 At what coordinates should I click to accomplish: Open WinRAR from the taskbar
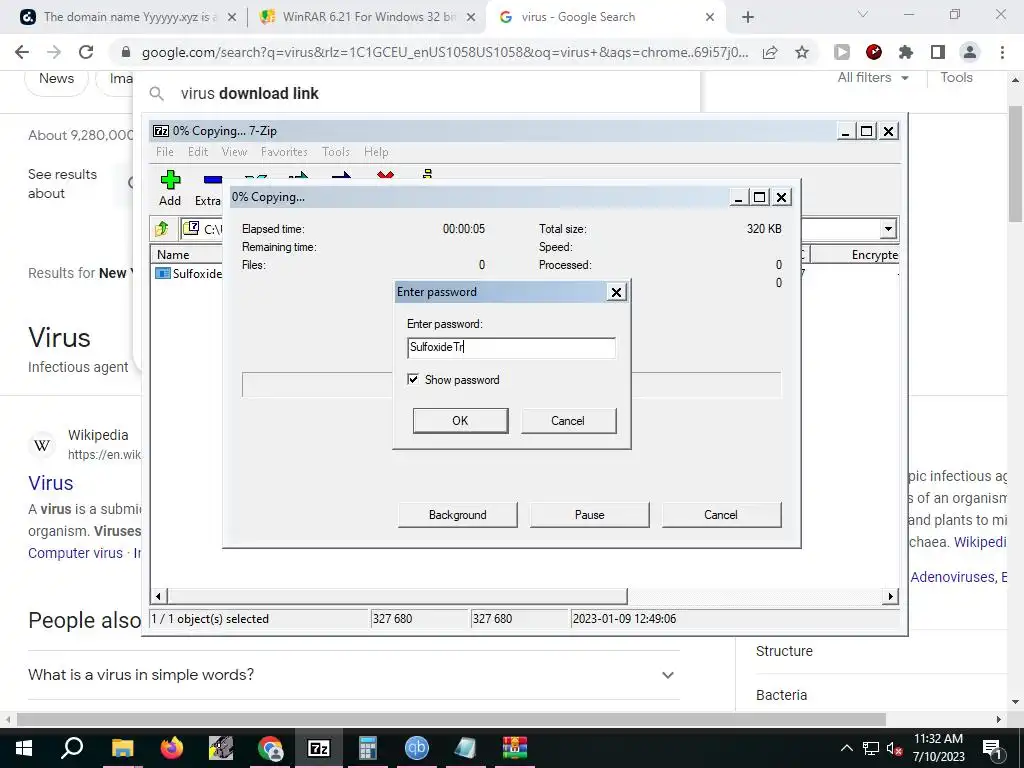(x=515, y=748)
